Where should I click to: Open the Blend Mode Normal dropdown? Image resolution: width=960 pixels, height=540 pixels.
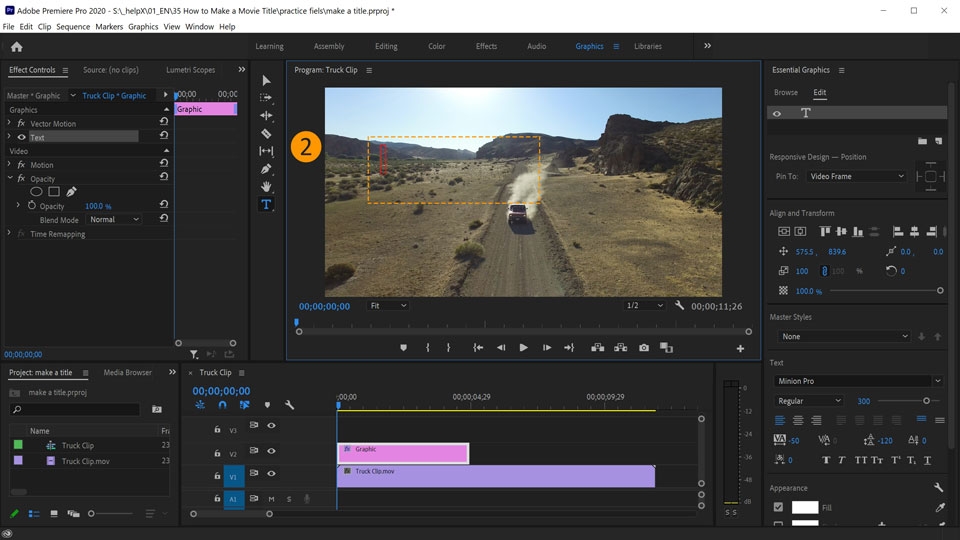(x=114, y=220)
